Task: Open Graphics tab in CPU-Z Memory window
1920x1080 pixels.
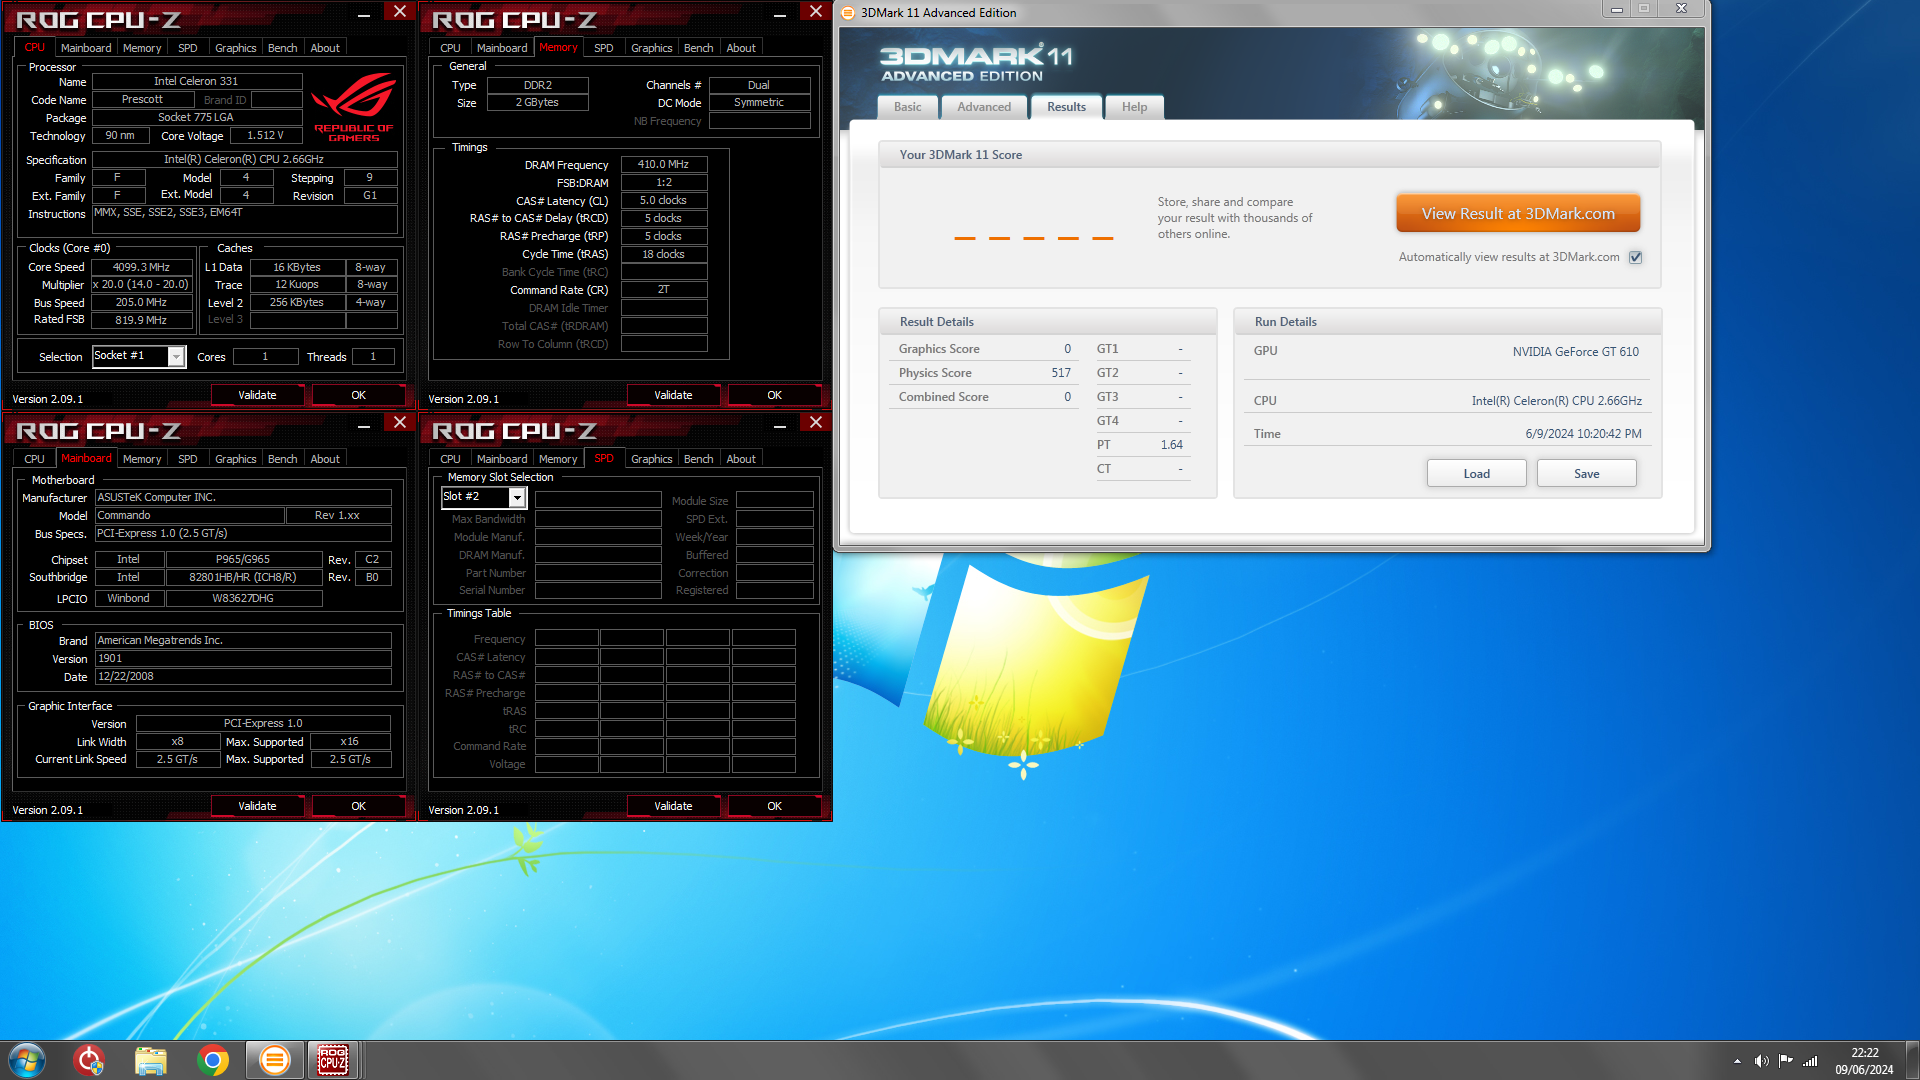Action: coord(651,48)
